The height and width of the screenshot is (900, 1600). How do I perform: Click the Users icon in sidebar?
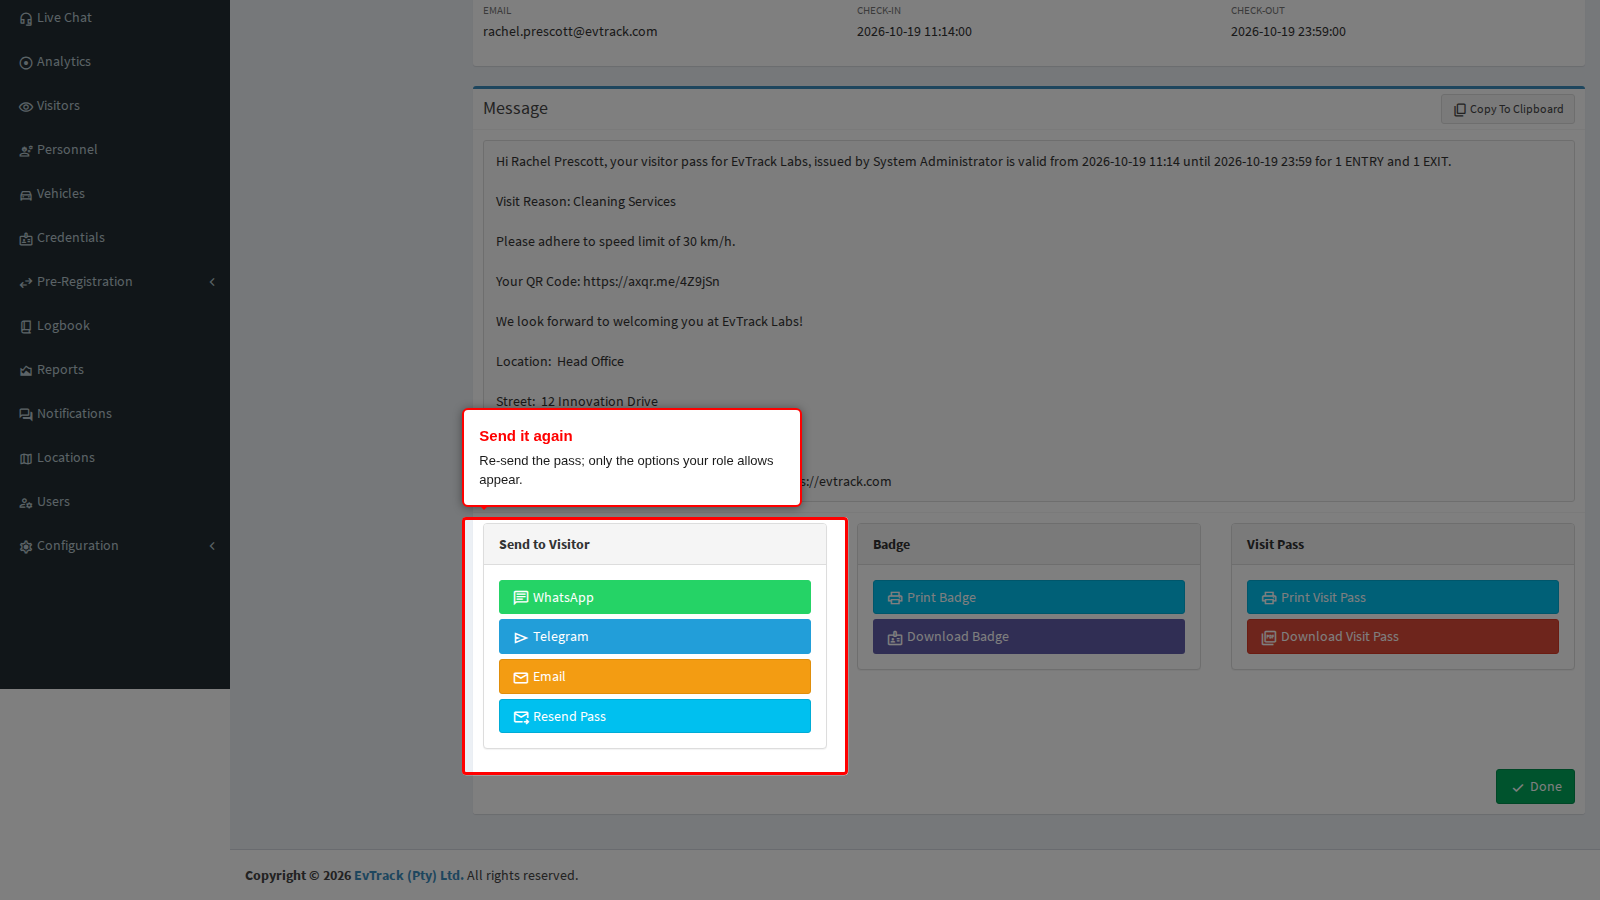pyautogui.click(x=26, y=502)
